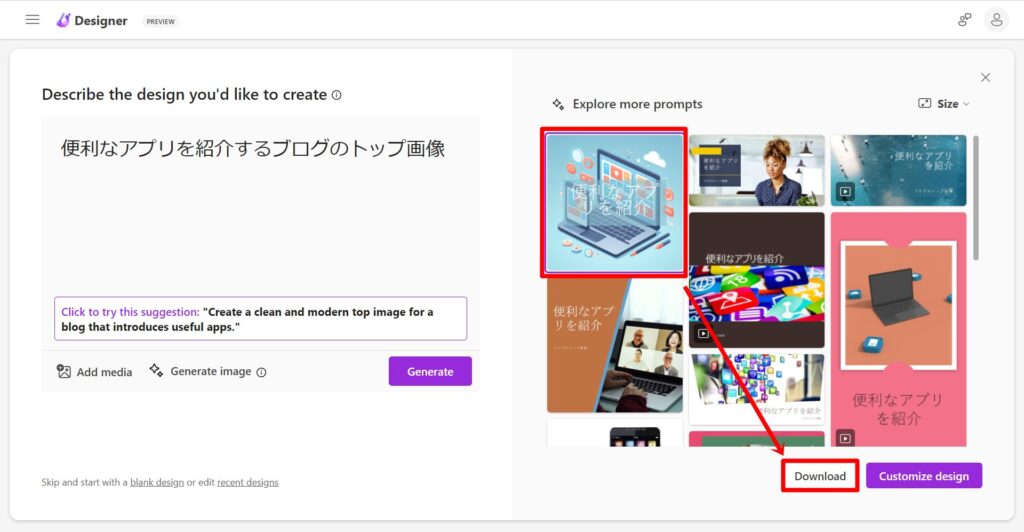This screenshot has width=1024, height=532.
Task: Click the Customize design button
Action: pyautogui.click(x=923, y=476)
